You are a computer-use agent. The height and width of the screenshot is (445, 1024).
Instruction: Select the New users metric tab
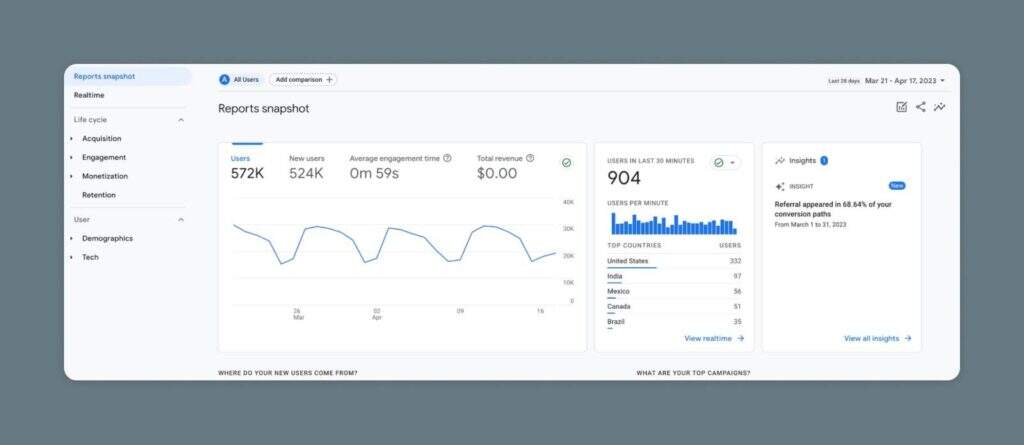(x=306, y=167)
